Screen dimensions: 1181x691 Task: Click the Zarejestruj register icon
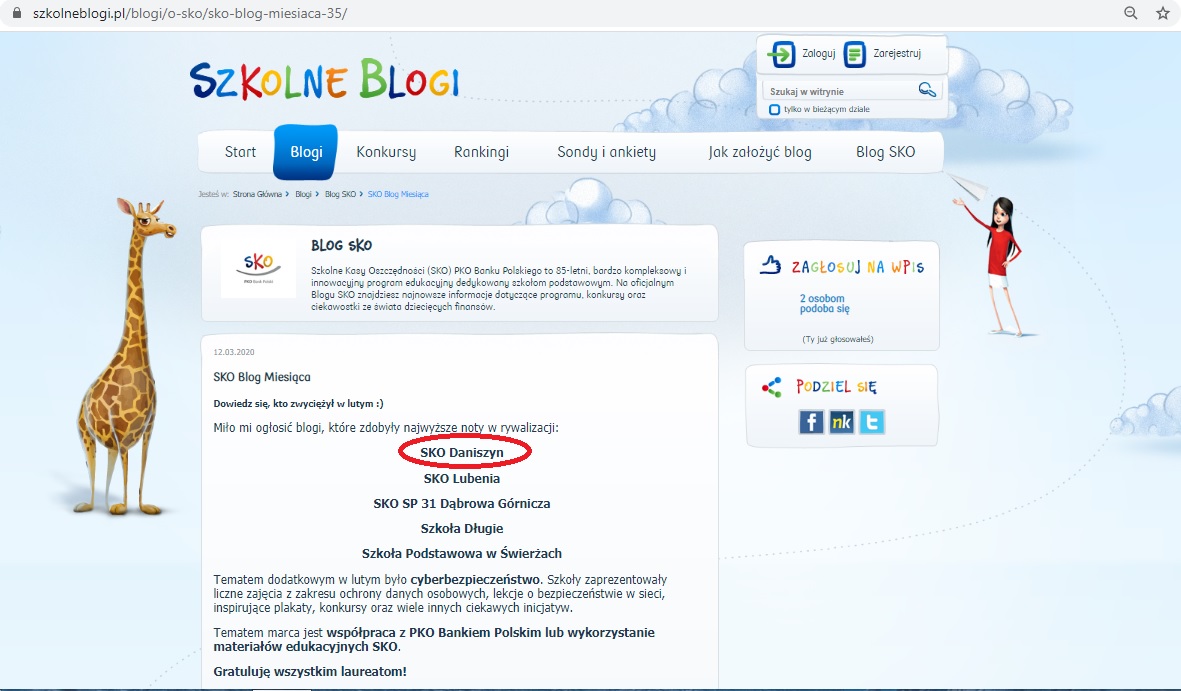point(855,54)
